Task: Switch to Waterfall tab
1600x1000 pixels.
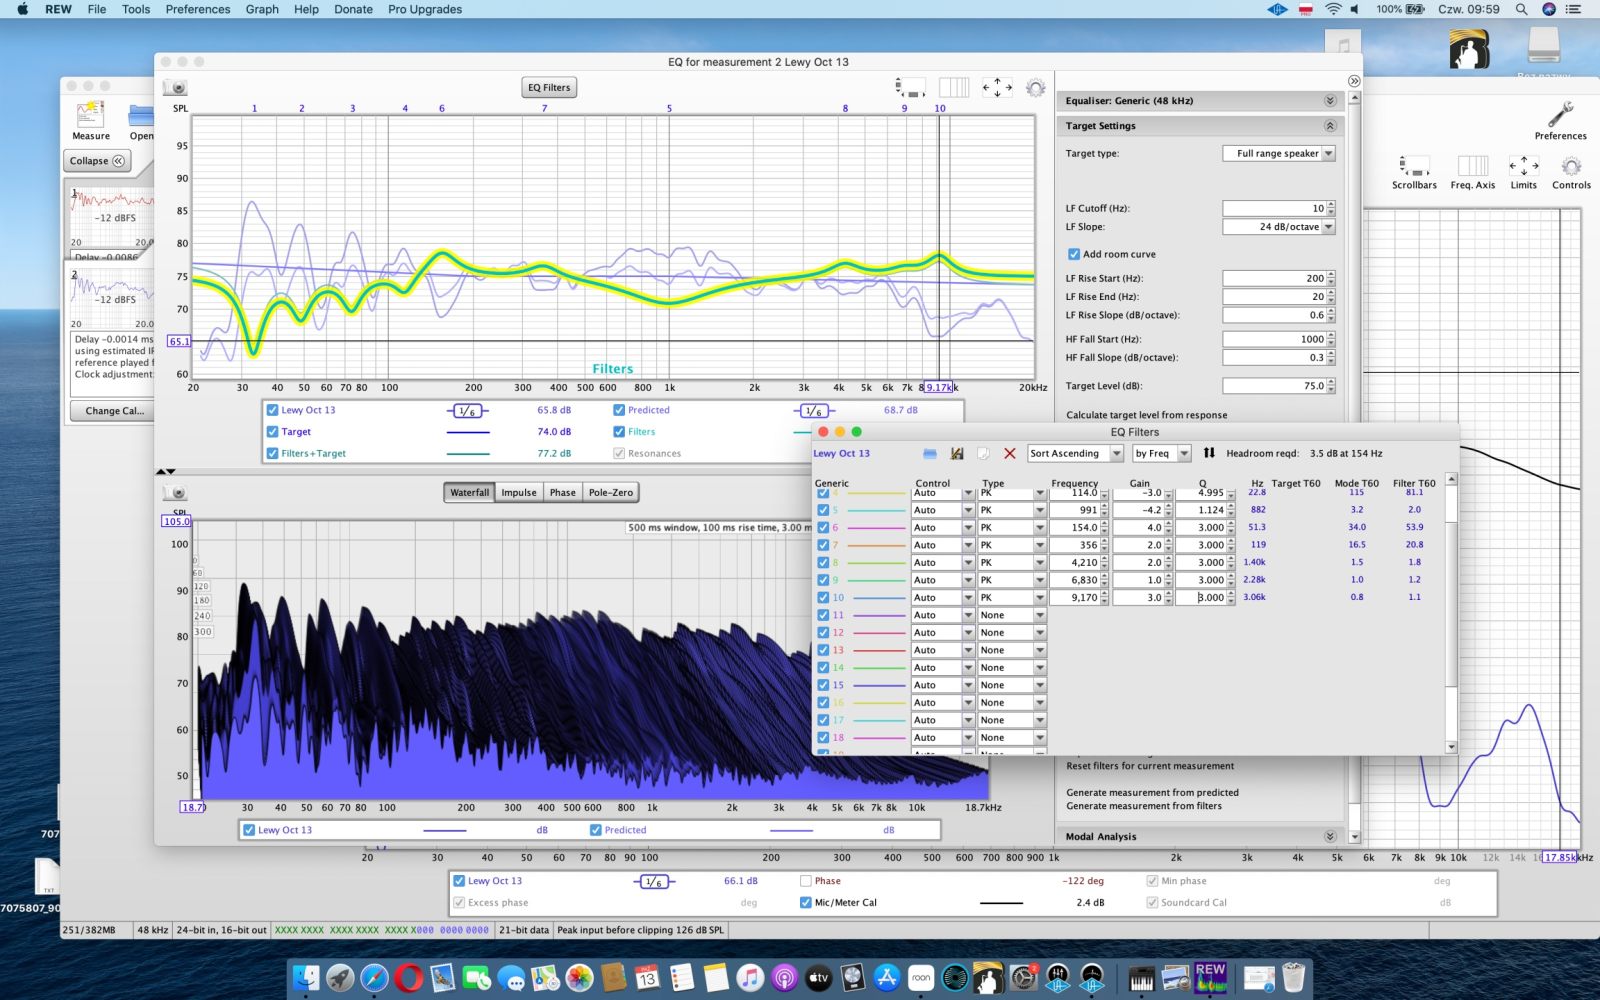Action: (x=469, y=492)
